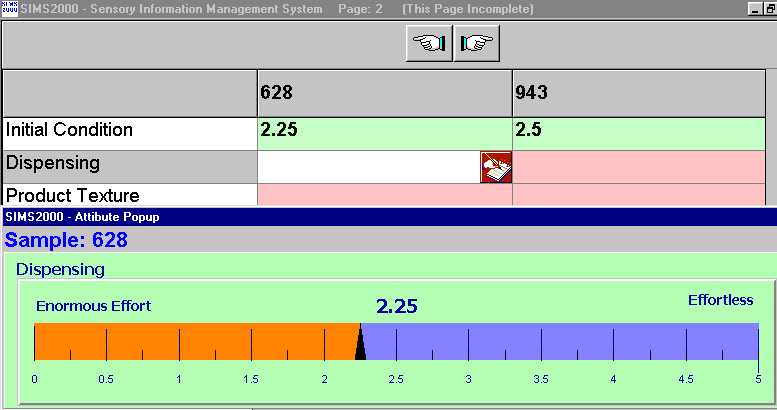777x410 pixels.
Task: Minimize the SIMS2000 window
Action: (x=754, y=9)
